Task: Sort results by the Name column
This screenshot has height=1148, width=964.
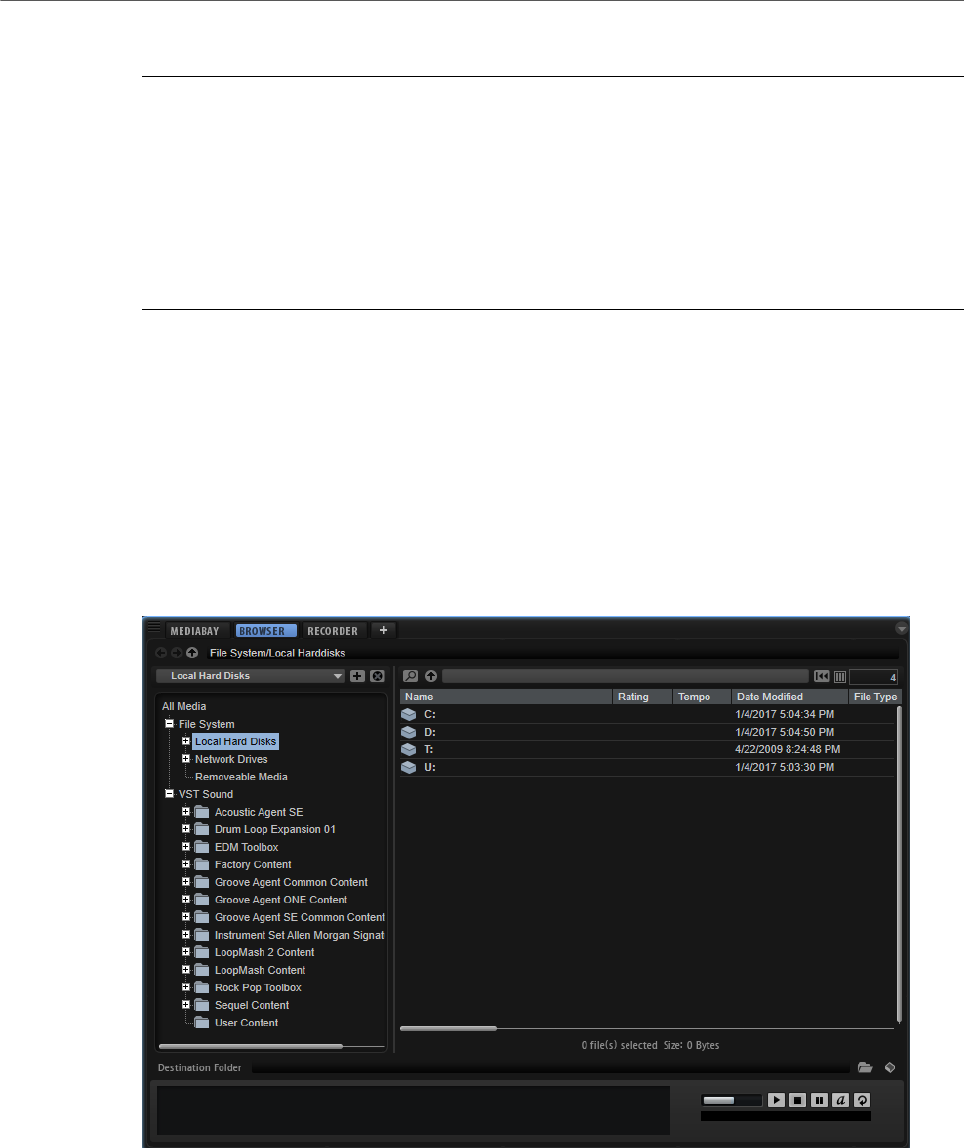Action: 506,696
